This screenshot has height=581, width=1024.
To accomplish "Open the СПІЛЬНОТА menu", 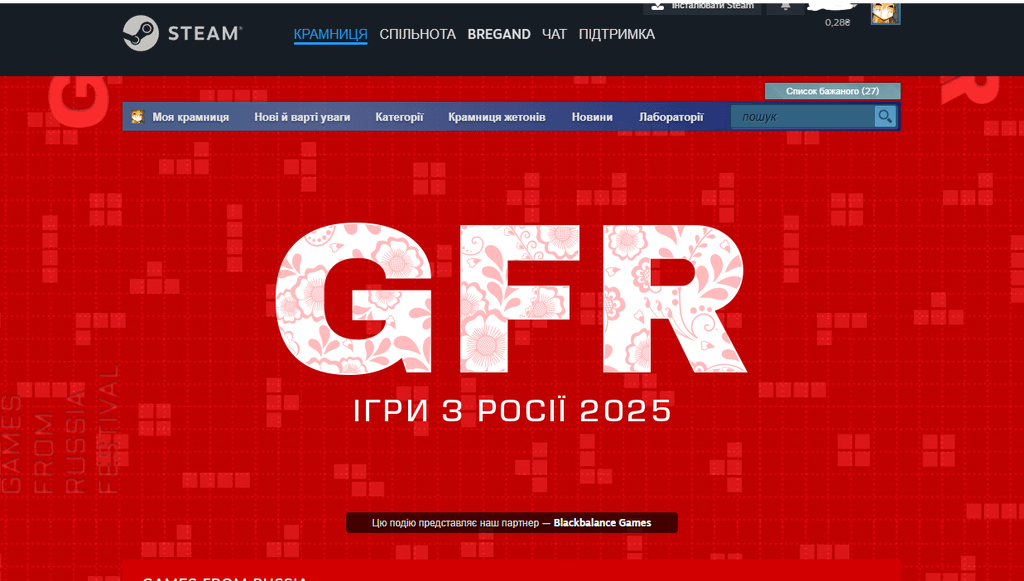I will [417, 34].
